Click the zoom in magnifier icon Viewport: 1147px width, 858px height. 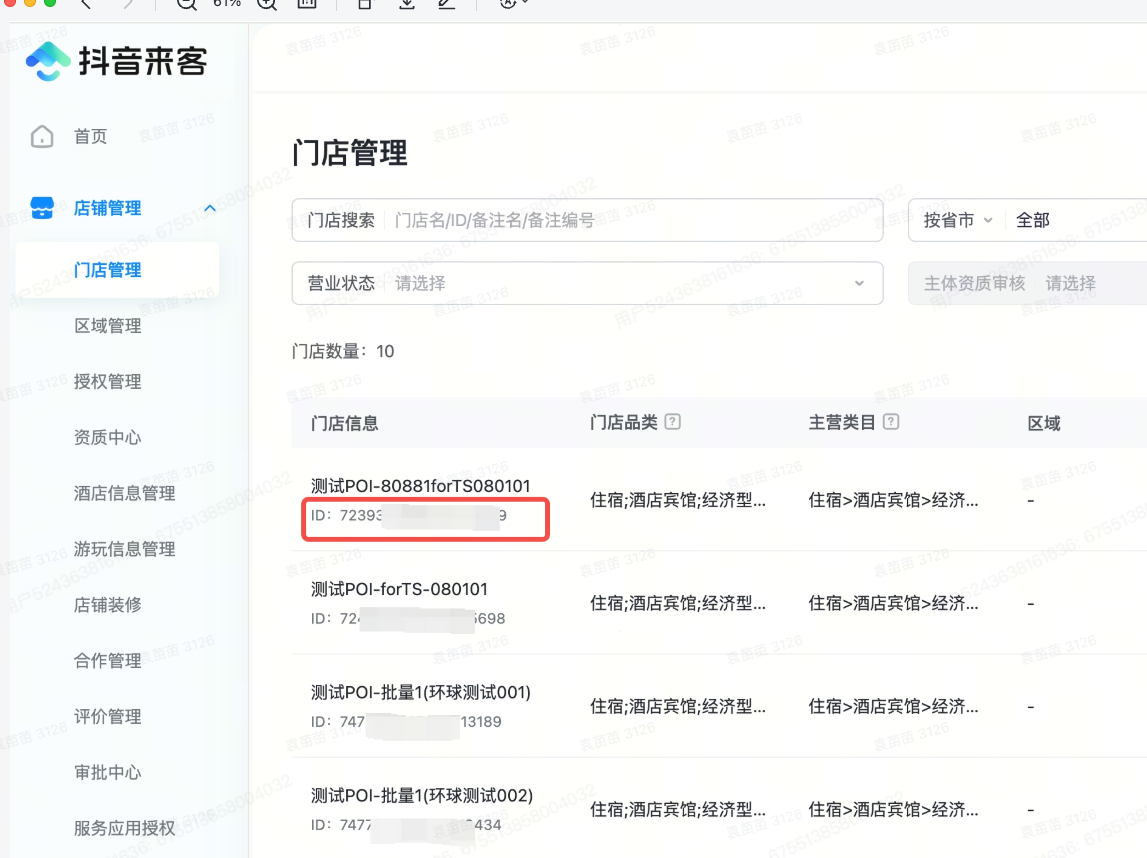266,4
